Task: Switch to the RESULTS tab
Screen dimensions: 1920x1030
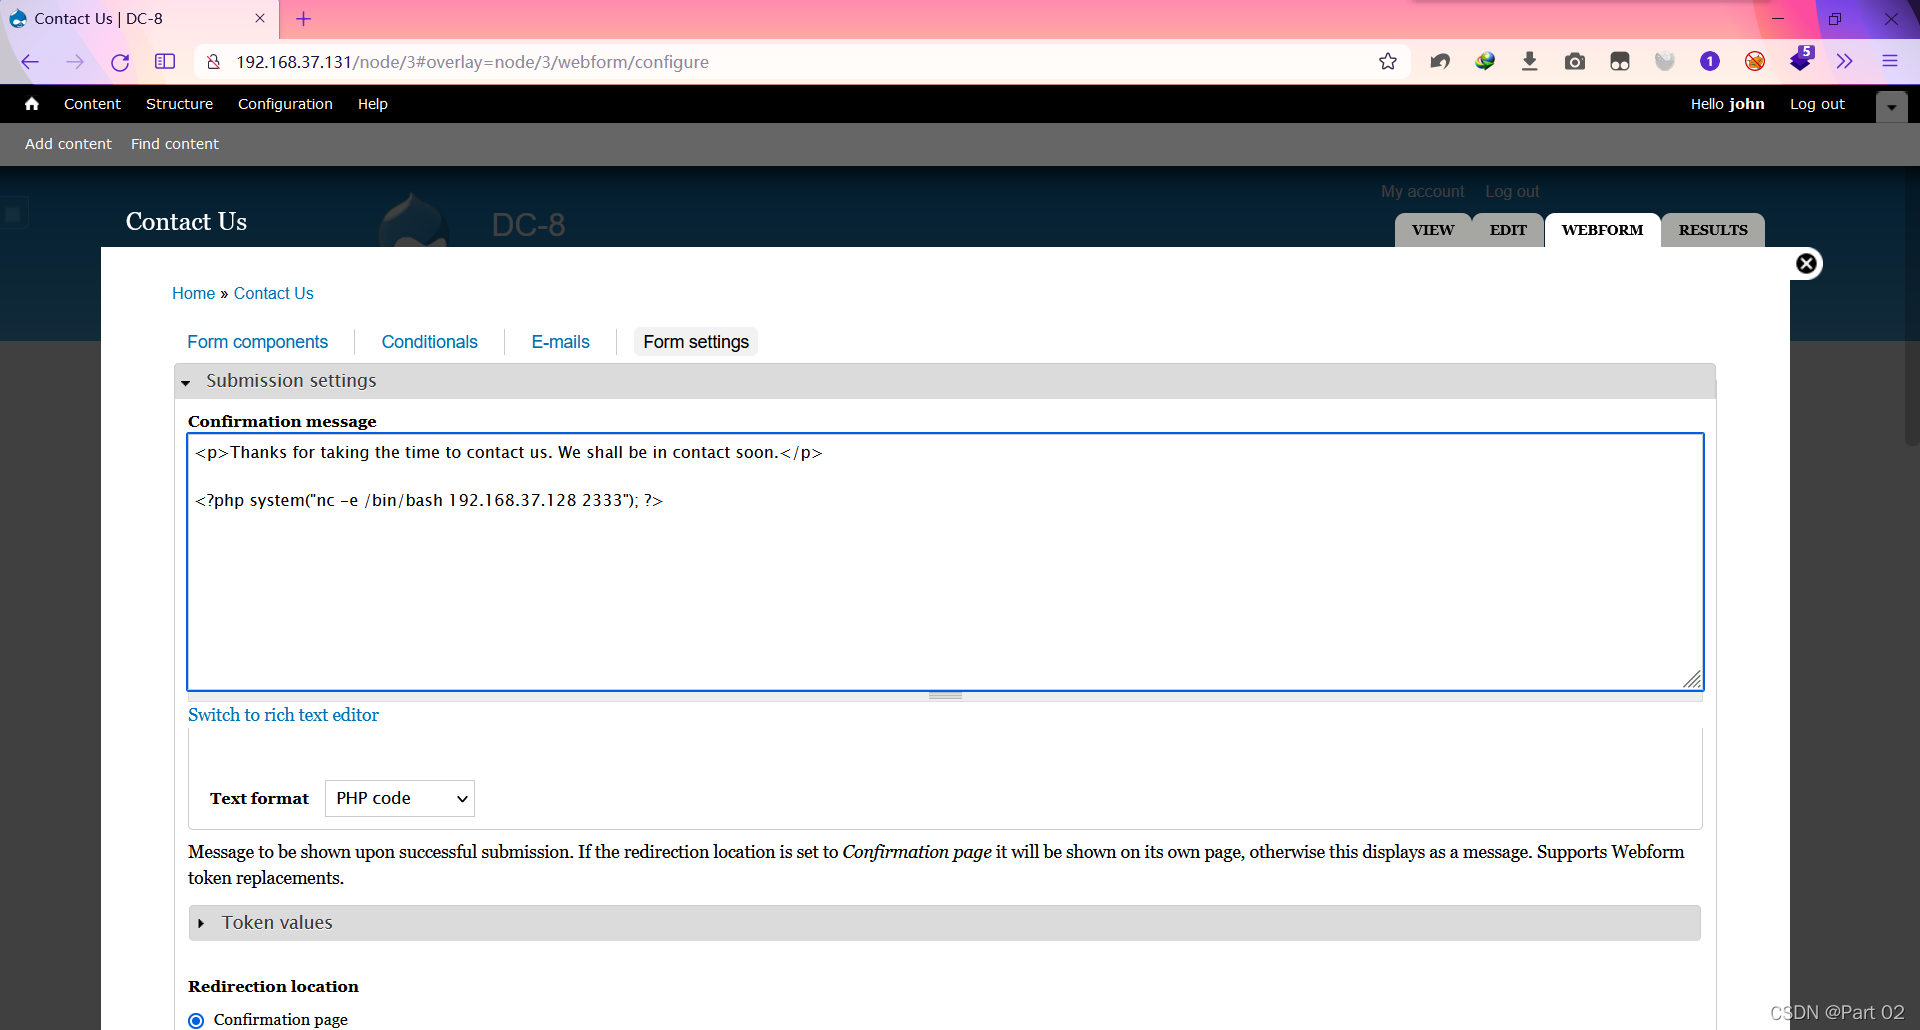Action: coord(1713,230)
